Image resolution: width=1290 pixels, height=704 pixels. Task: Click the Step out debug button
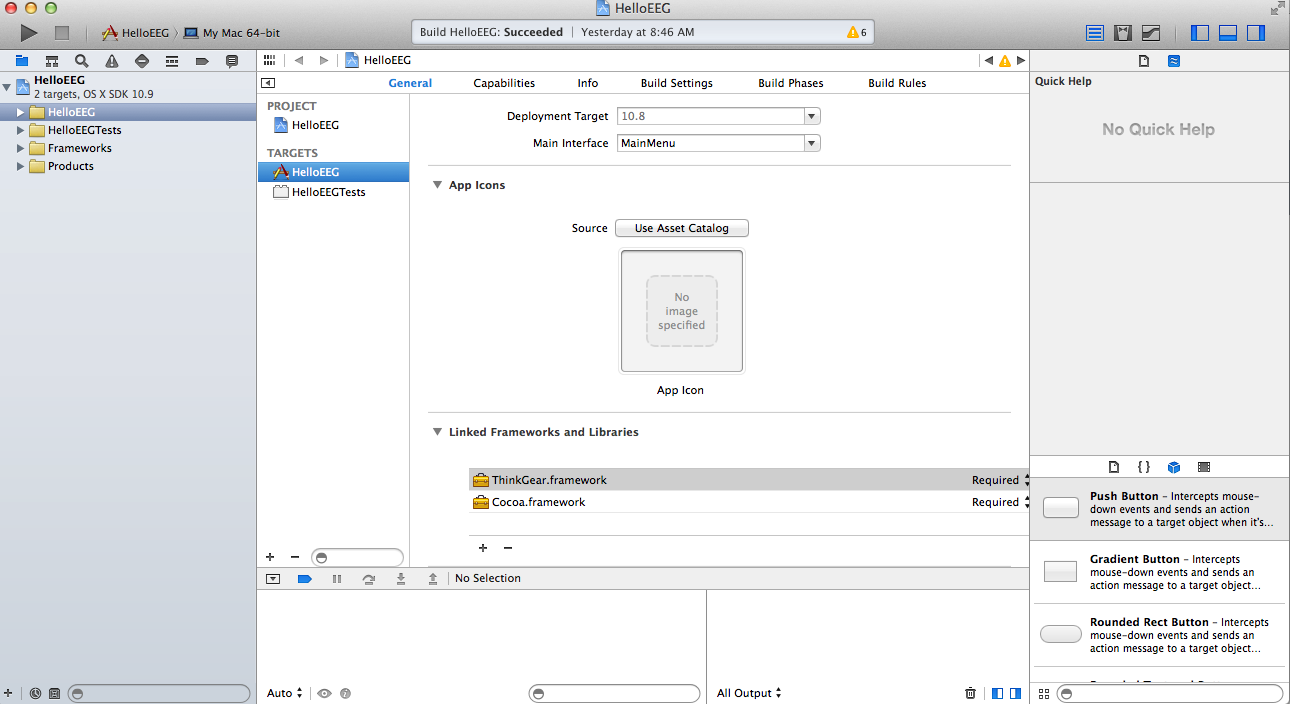point(432,579)
